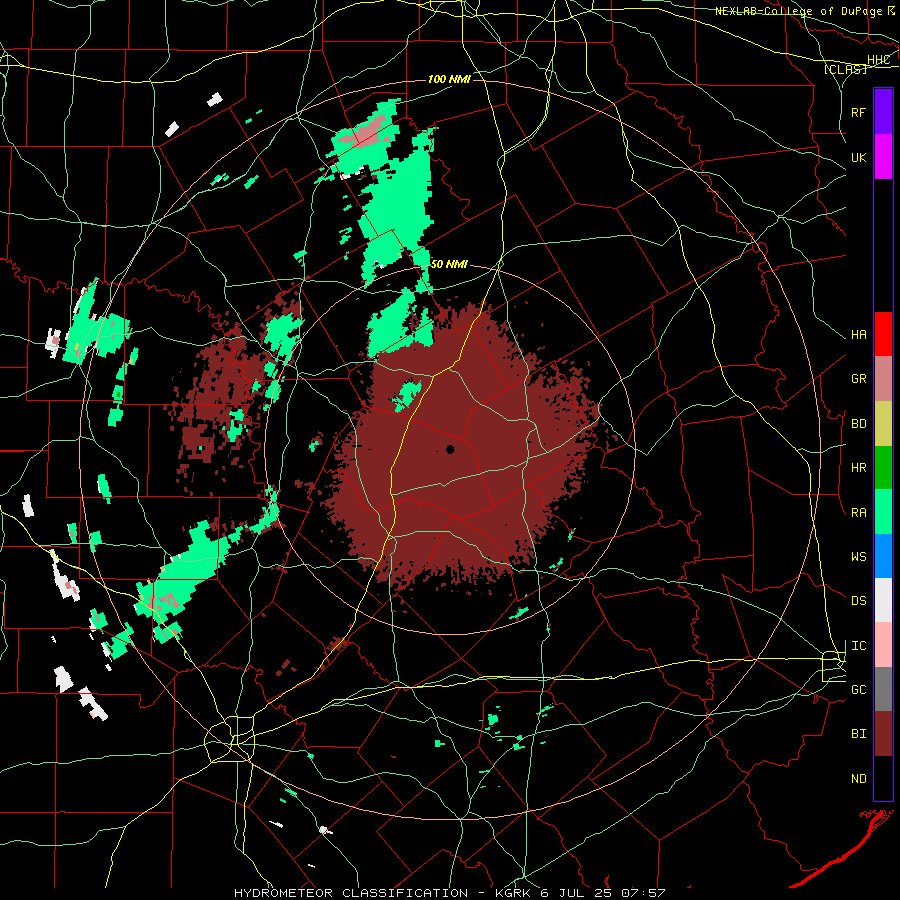Click the pink GR legend swatch
This screenshot has height=900, width=900.
click(x=883, y=379)
